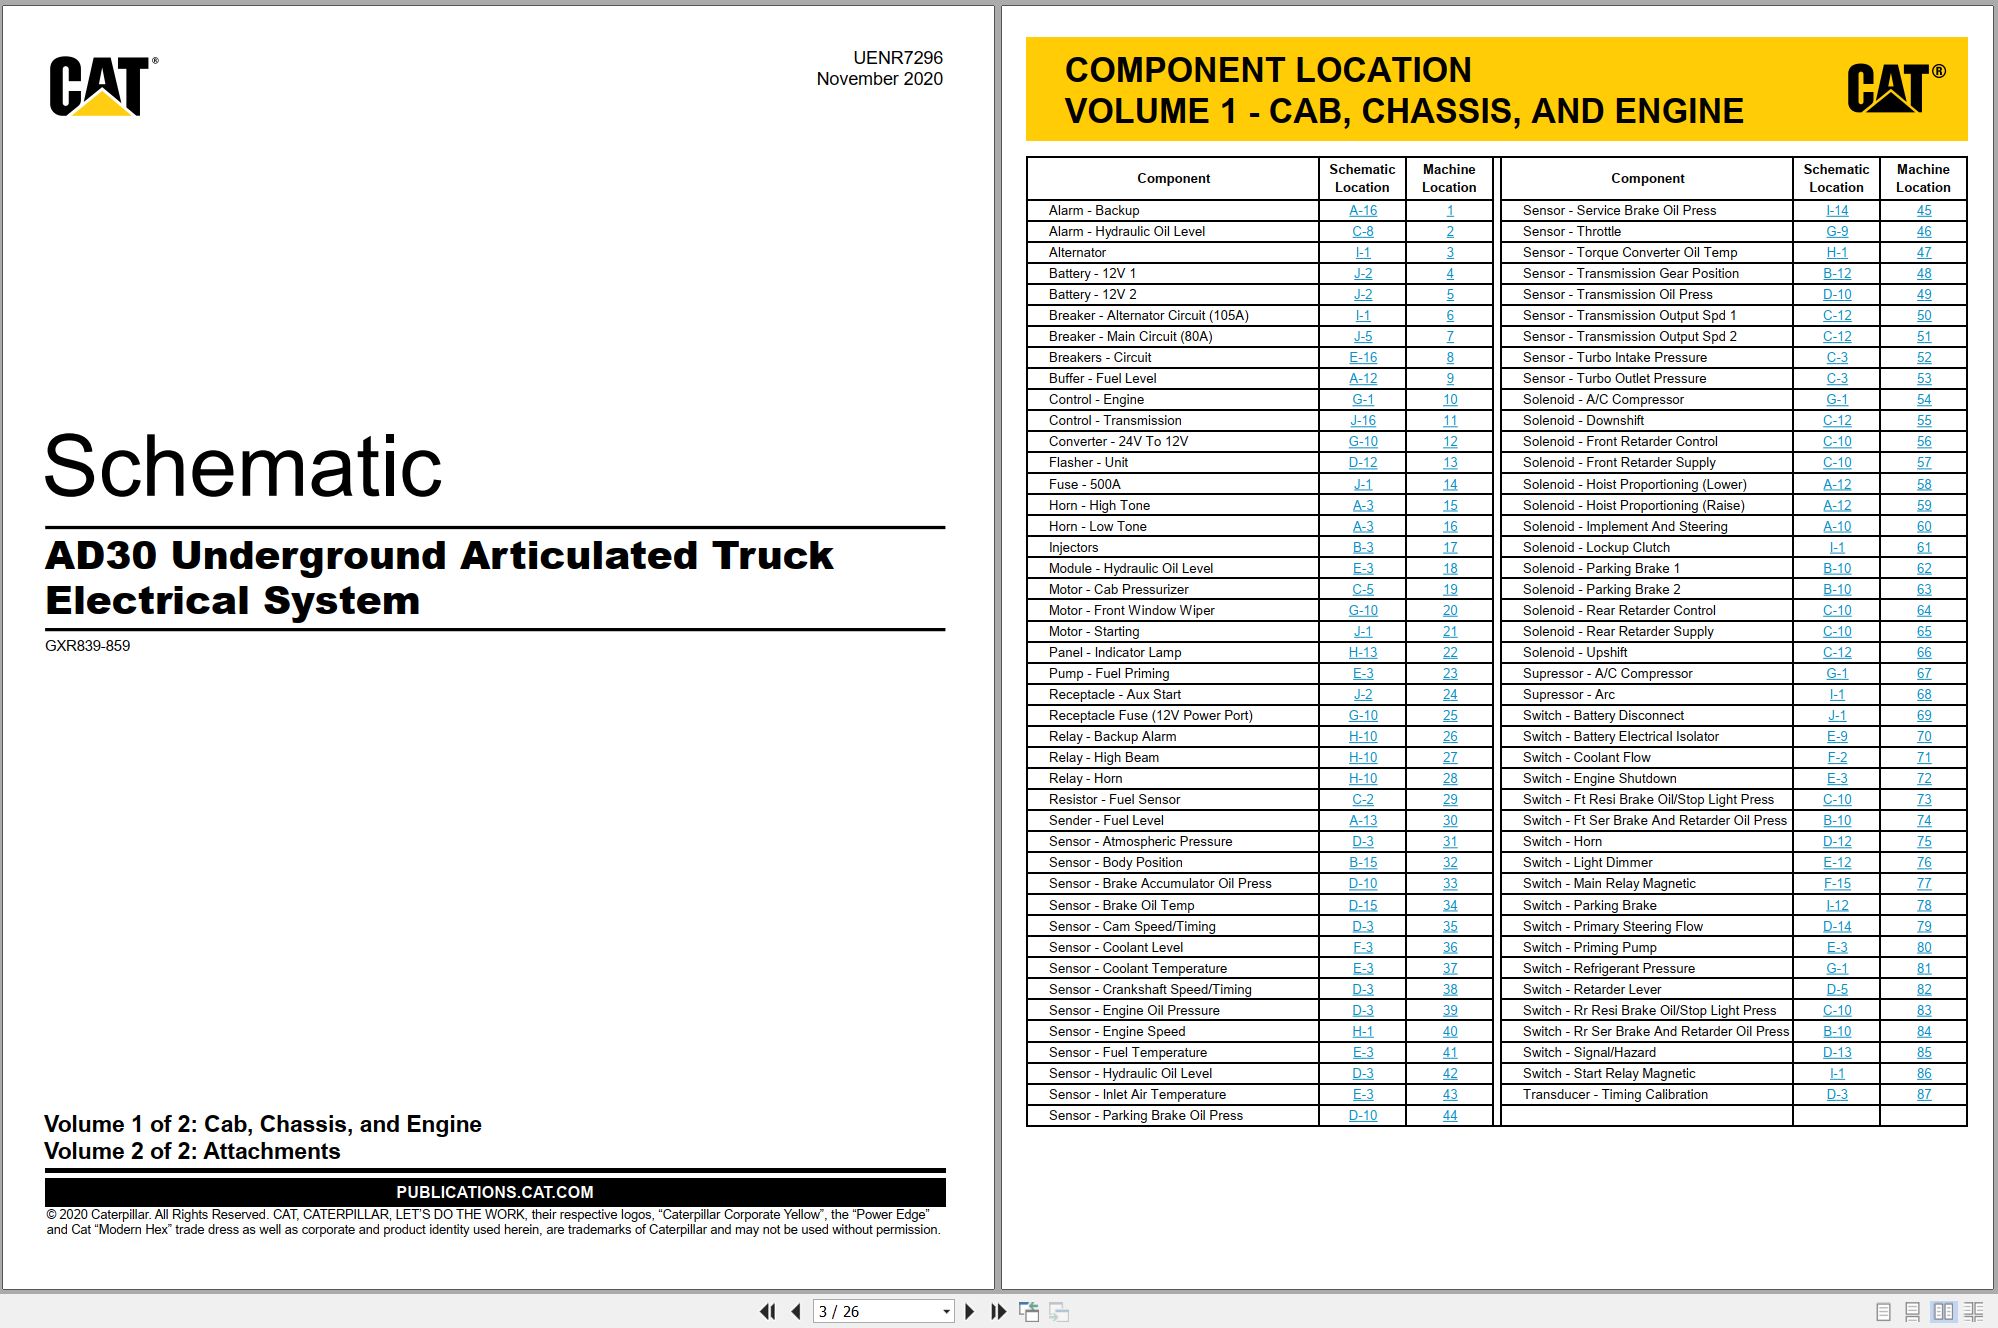
Task: Open machine location 24 for Receptacle - Aux Start
Action: [1450, 694]
